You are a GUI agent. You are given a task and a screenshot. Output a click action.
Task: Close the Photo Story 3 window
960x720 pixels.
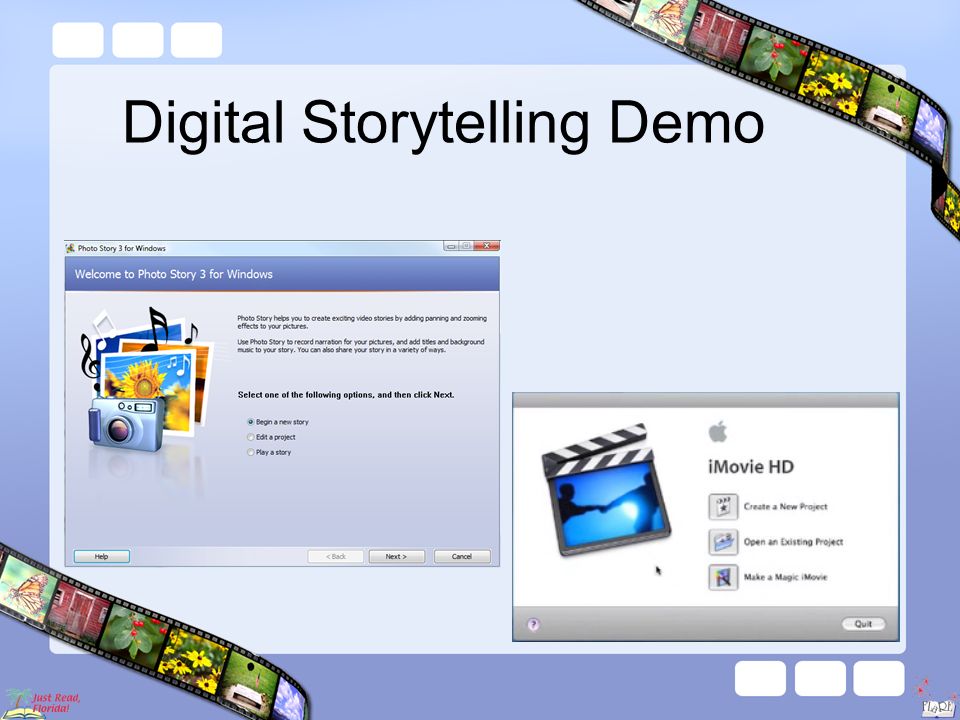click(x=487, y=246)
